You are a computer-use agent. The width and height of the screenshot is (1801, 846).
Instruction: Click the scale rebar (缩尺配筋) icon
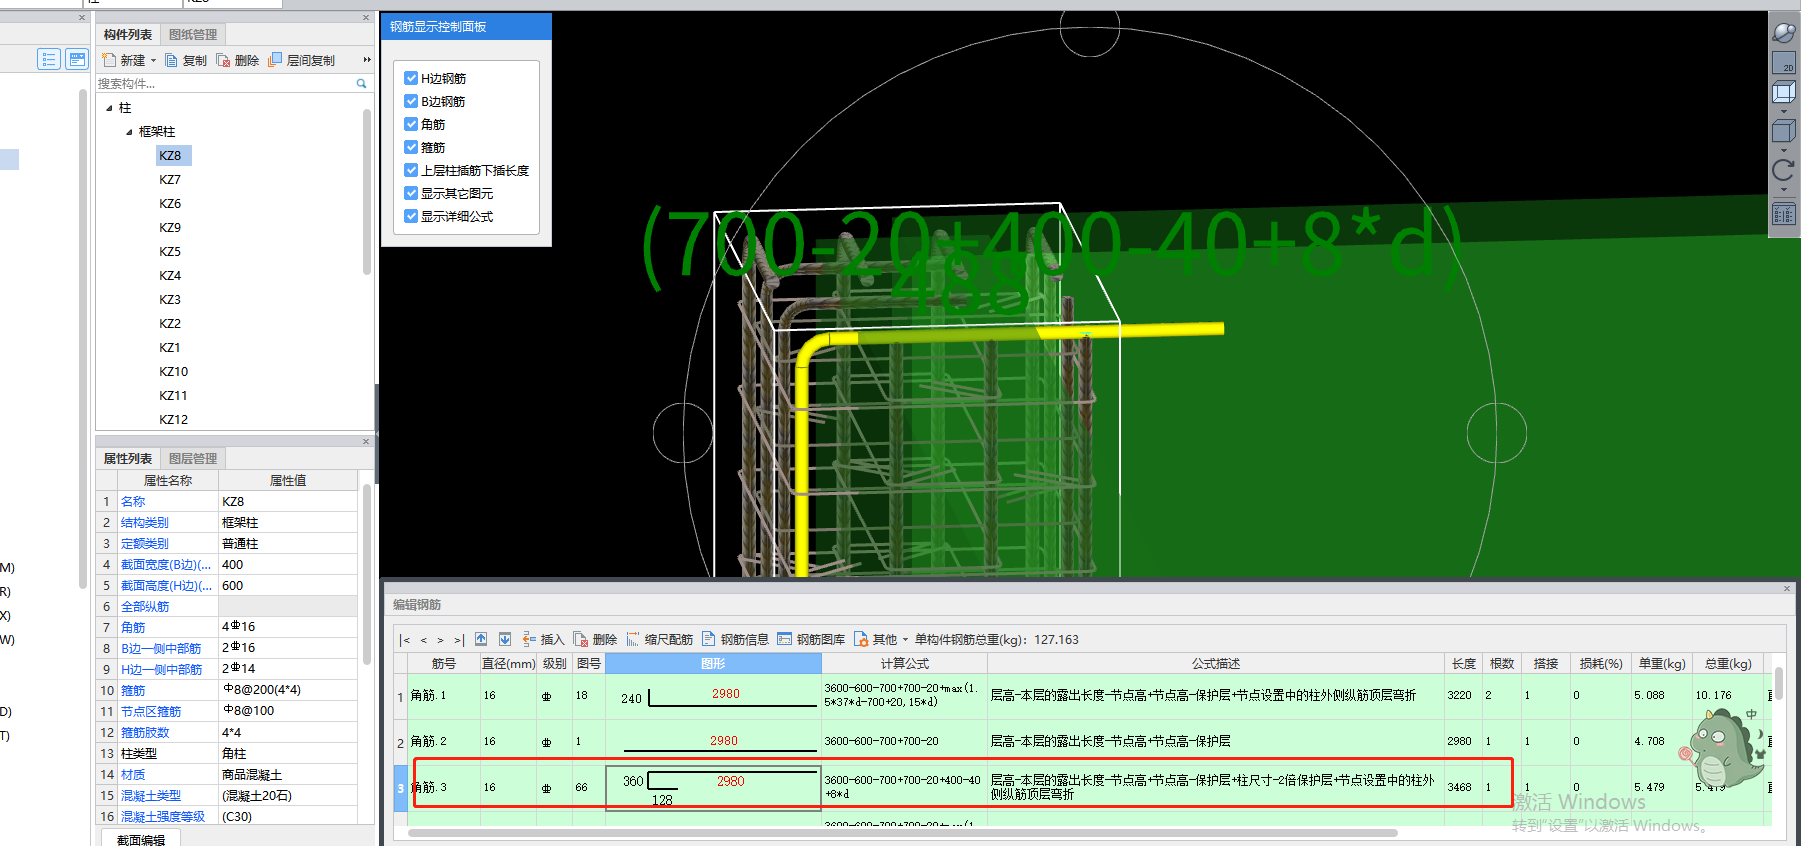pyautogui.click(x=633, y=639)
